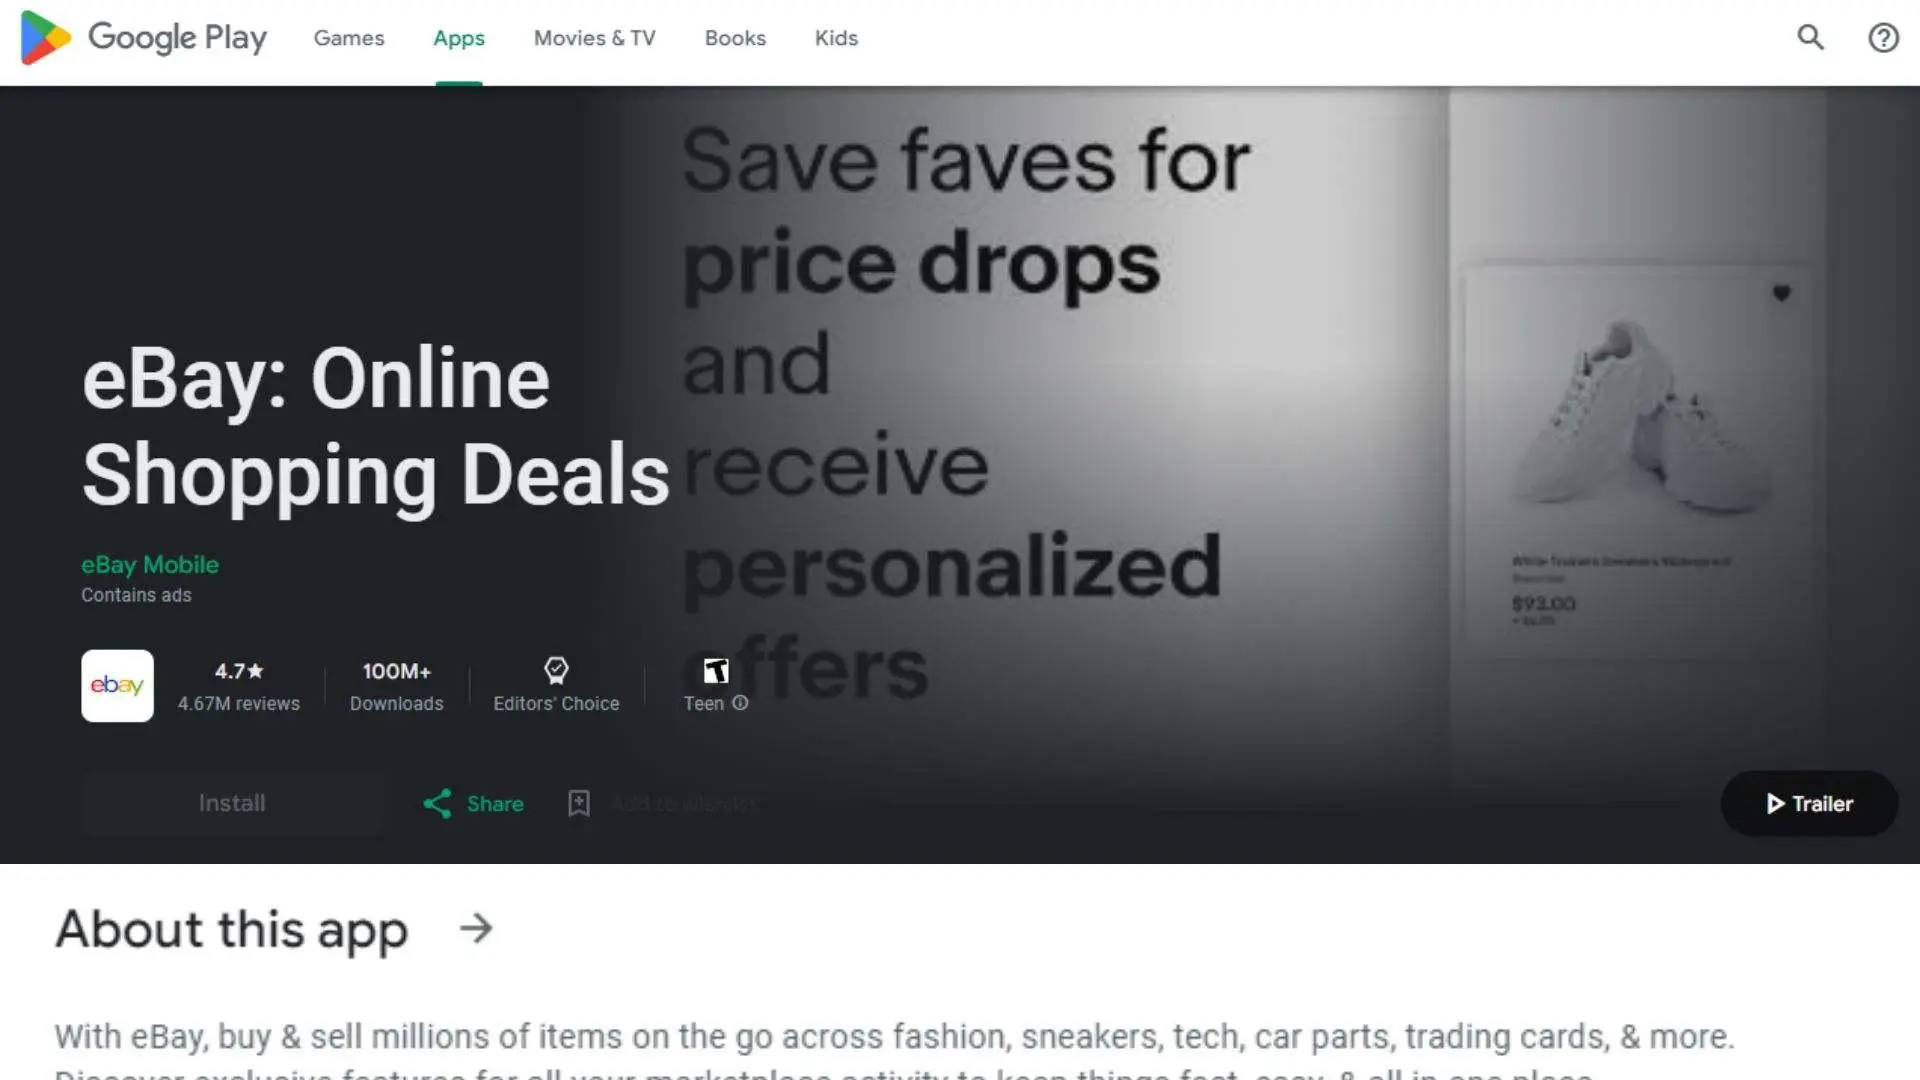Click the eBay Mobile developer link
The width and height of the screenshot is (1920, 1080).
tap(149, 564)
